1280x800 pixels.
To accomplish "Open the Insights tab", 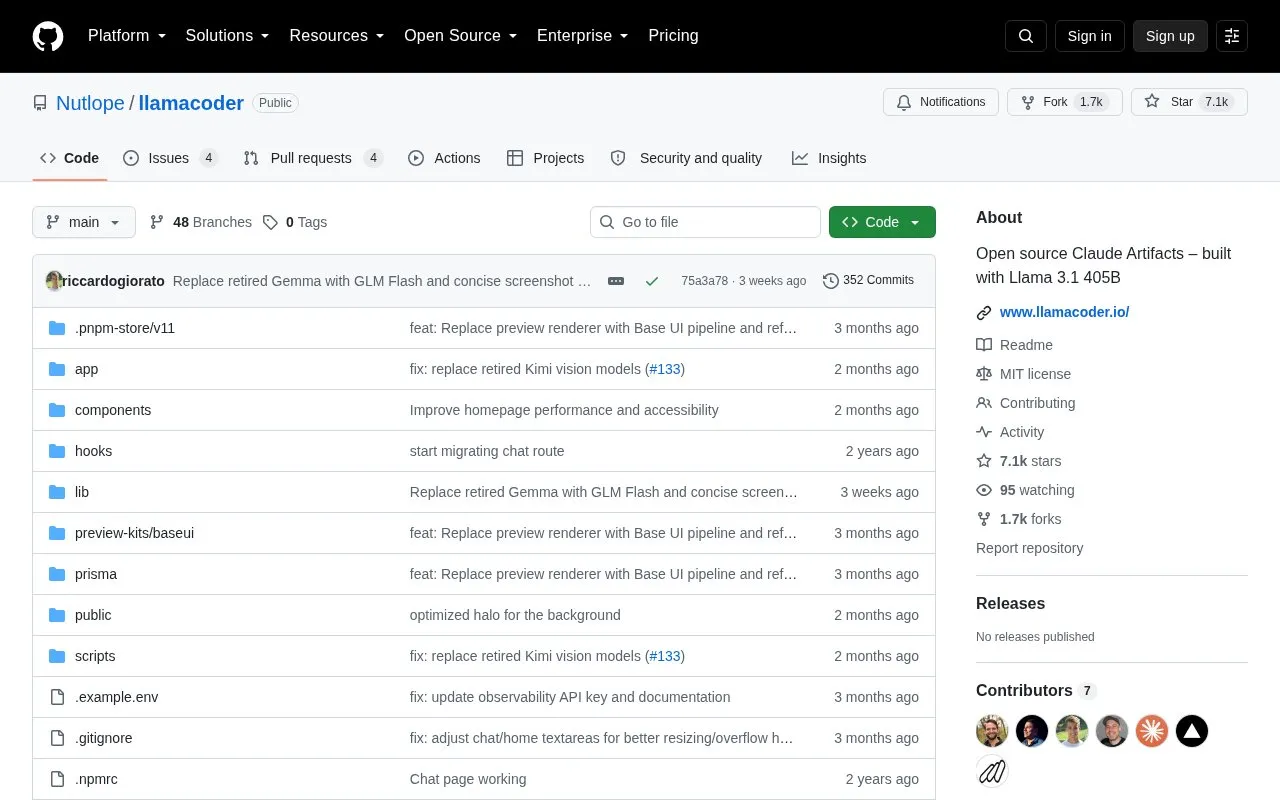I will coord(829,158).
